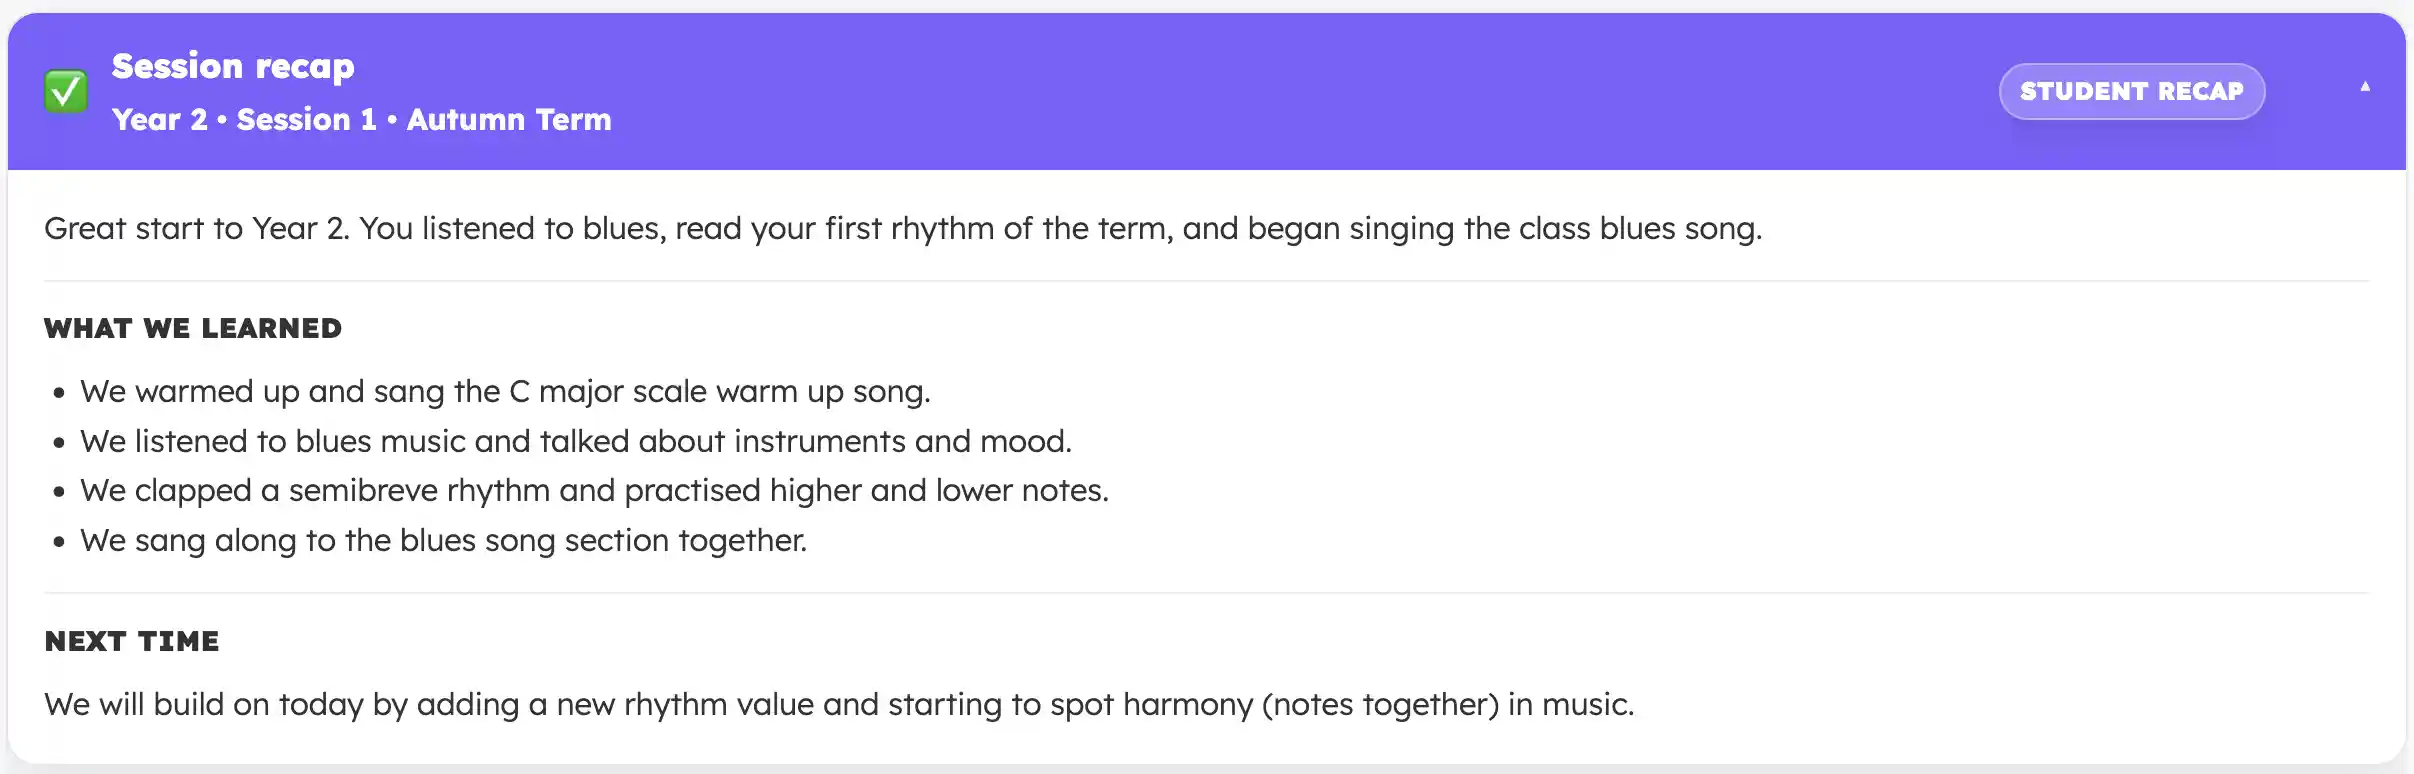The image size is (2414, 774).
Task: Click the green checkmark icon
Action: (66, 92)
